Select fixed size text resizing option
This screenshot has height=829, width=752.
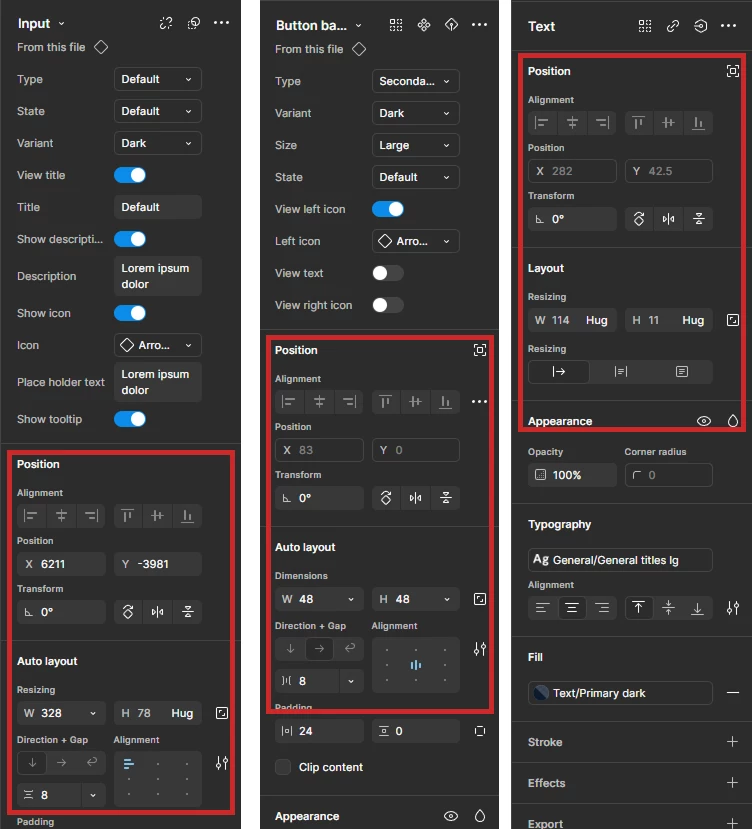click(682, 372)
